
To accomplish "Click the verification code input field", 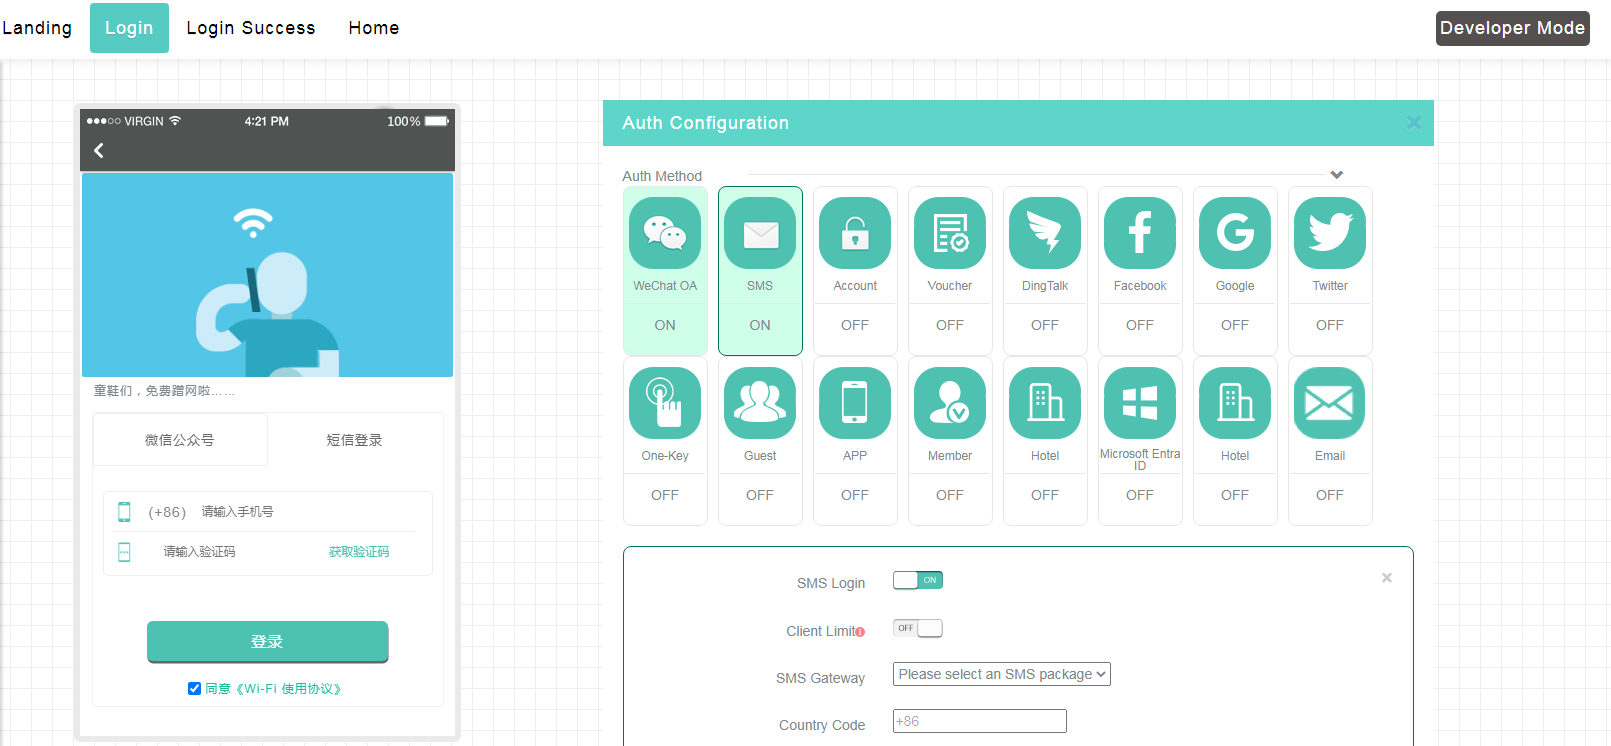I will tap(240, 552).
